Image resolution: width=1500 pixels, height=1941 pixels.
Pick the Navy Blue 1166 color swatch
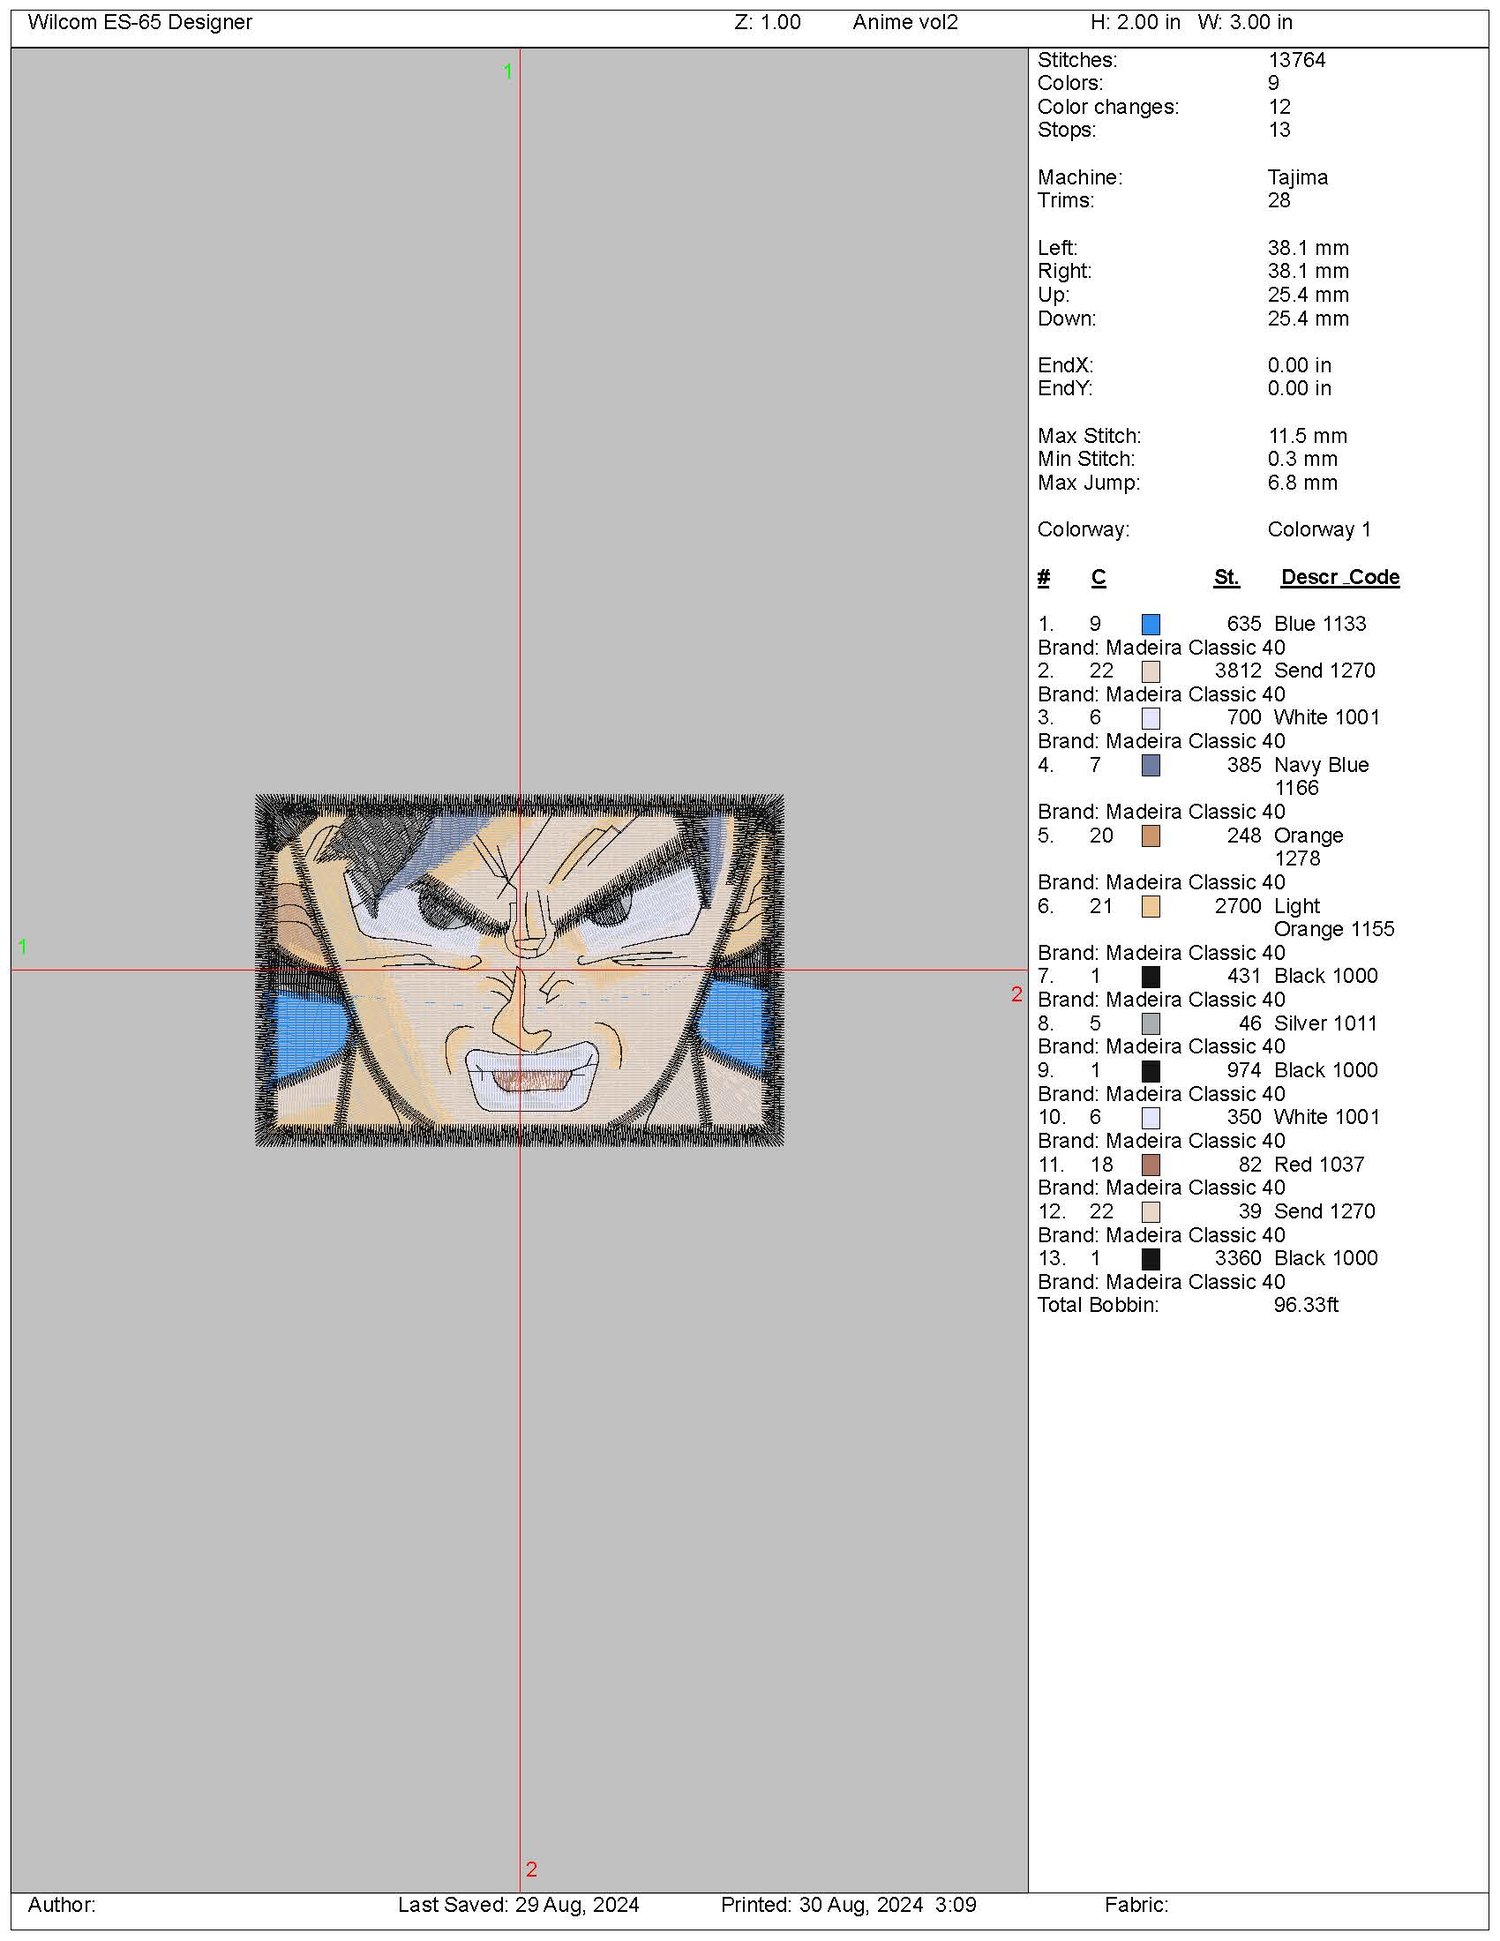pos(1151,765)
